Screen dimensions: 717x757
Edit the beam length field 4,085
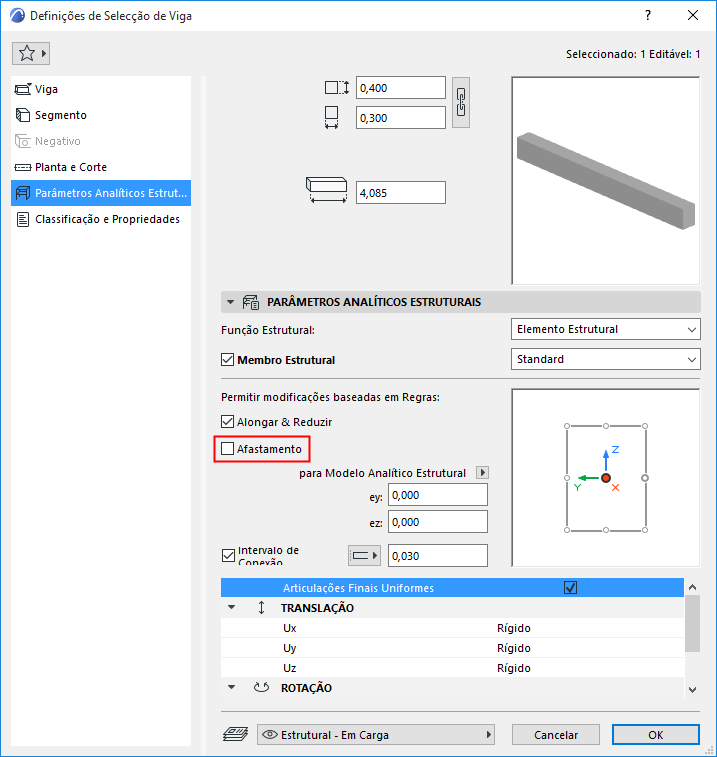[401, 193]
